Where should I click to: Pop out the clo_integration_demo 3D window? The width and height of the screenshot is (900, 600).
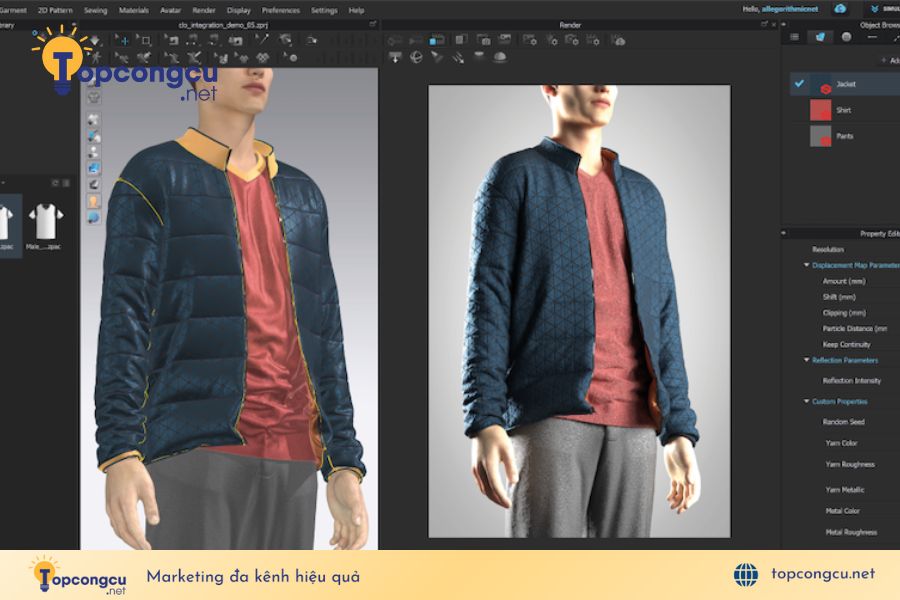point(373,25)
